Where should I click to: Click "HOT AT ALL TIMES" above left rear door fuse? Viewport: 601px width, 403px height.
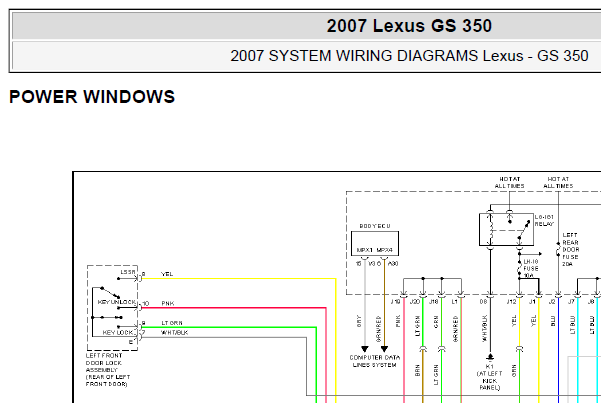[558, 183]
